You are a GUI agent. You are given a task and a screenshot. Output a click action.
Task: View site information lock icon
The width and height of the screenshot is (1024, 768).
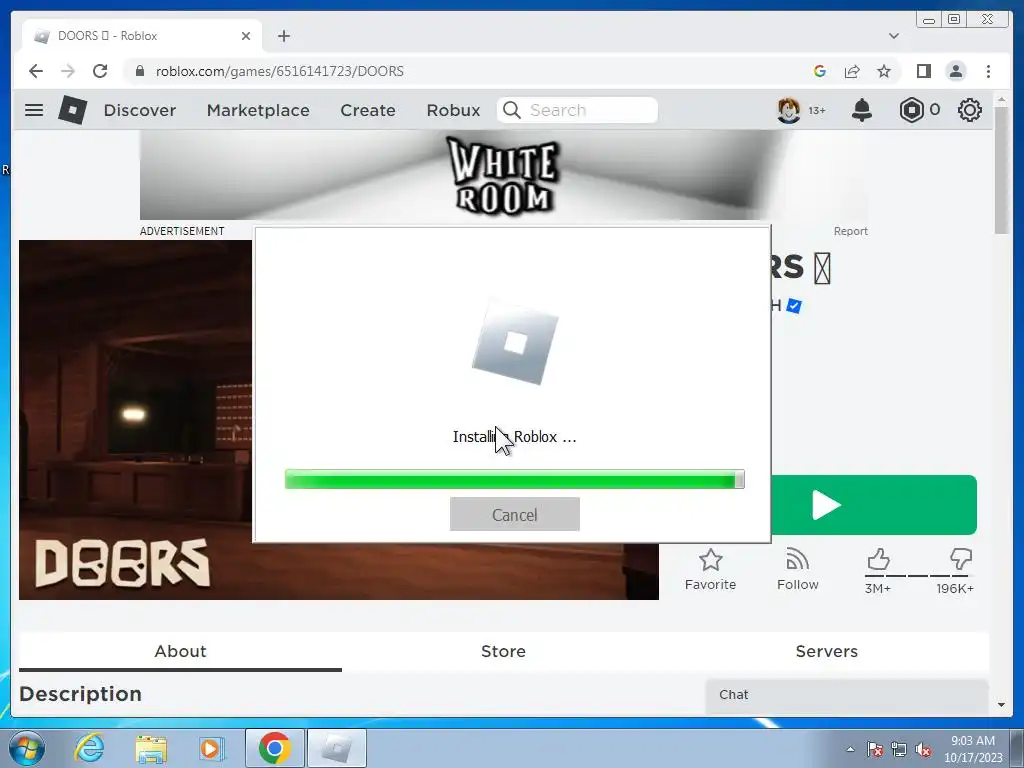pyautogui.click(x=139, y=71)
